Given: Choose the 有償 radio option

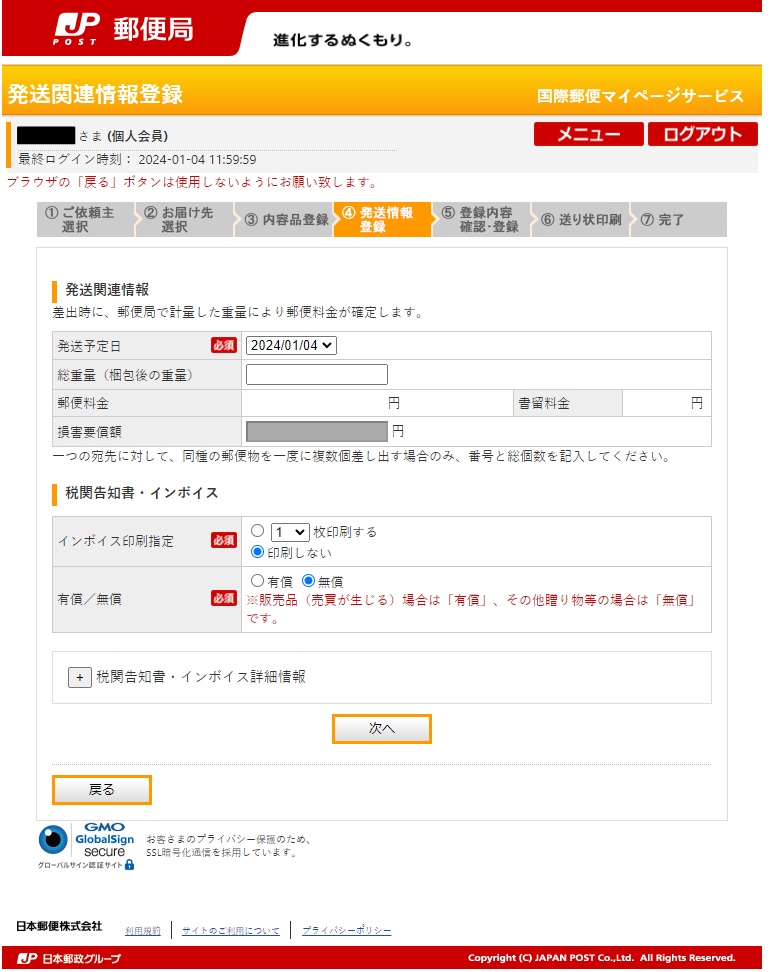Looking at the screenshot, I should pos(258,581).
